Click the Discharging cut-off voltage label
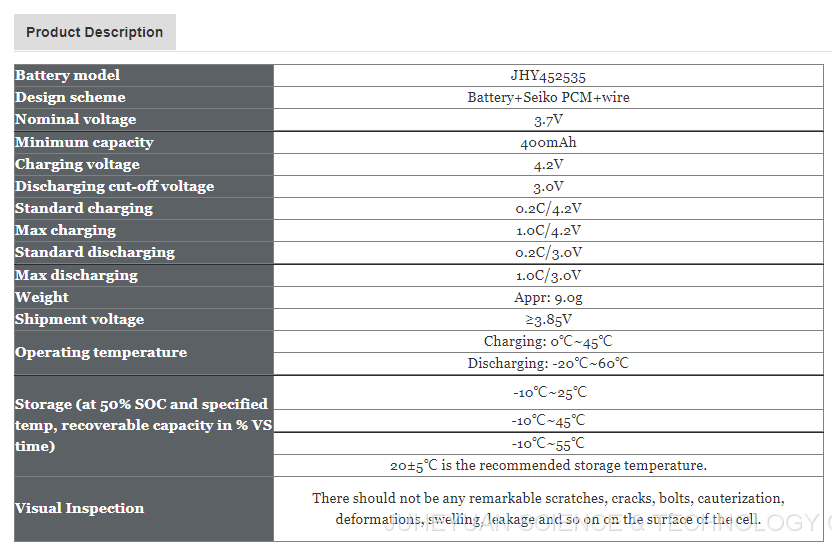832x542 pixels. point(114,186)
